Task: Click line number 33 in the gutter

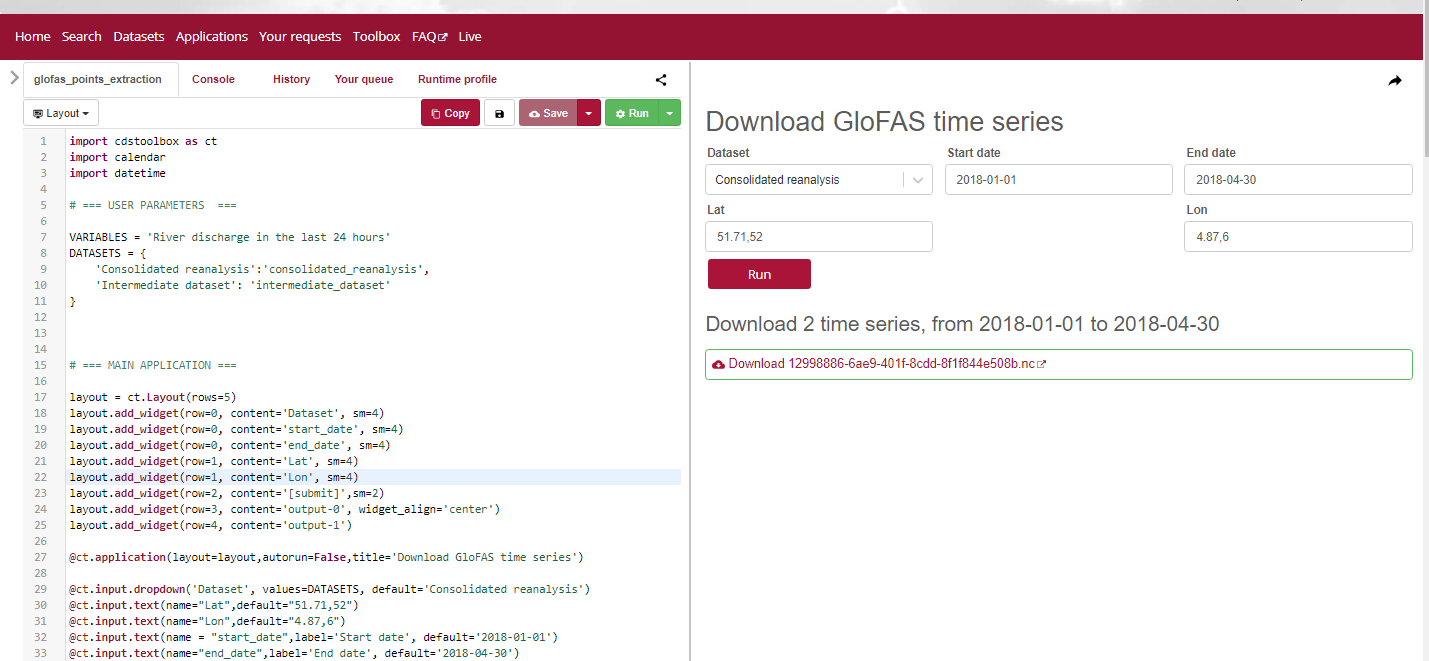Action: tap(41, 653)
